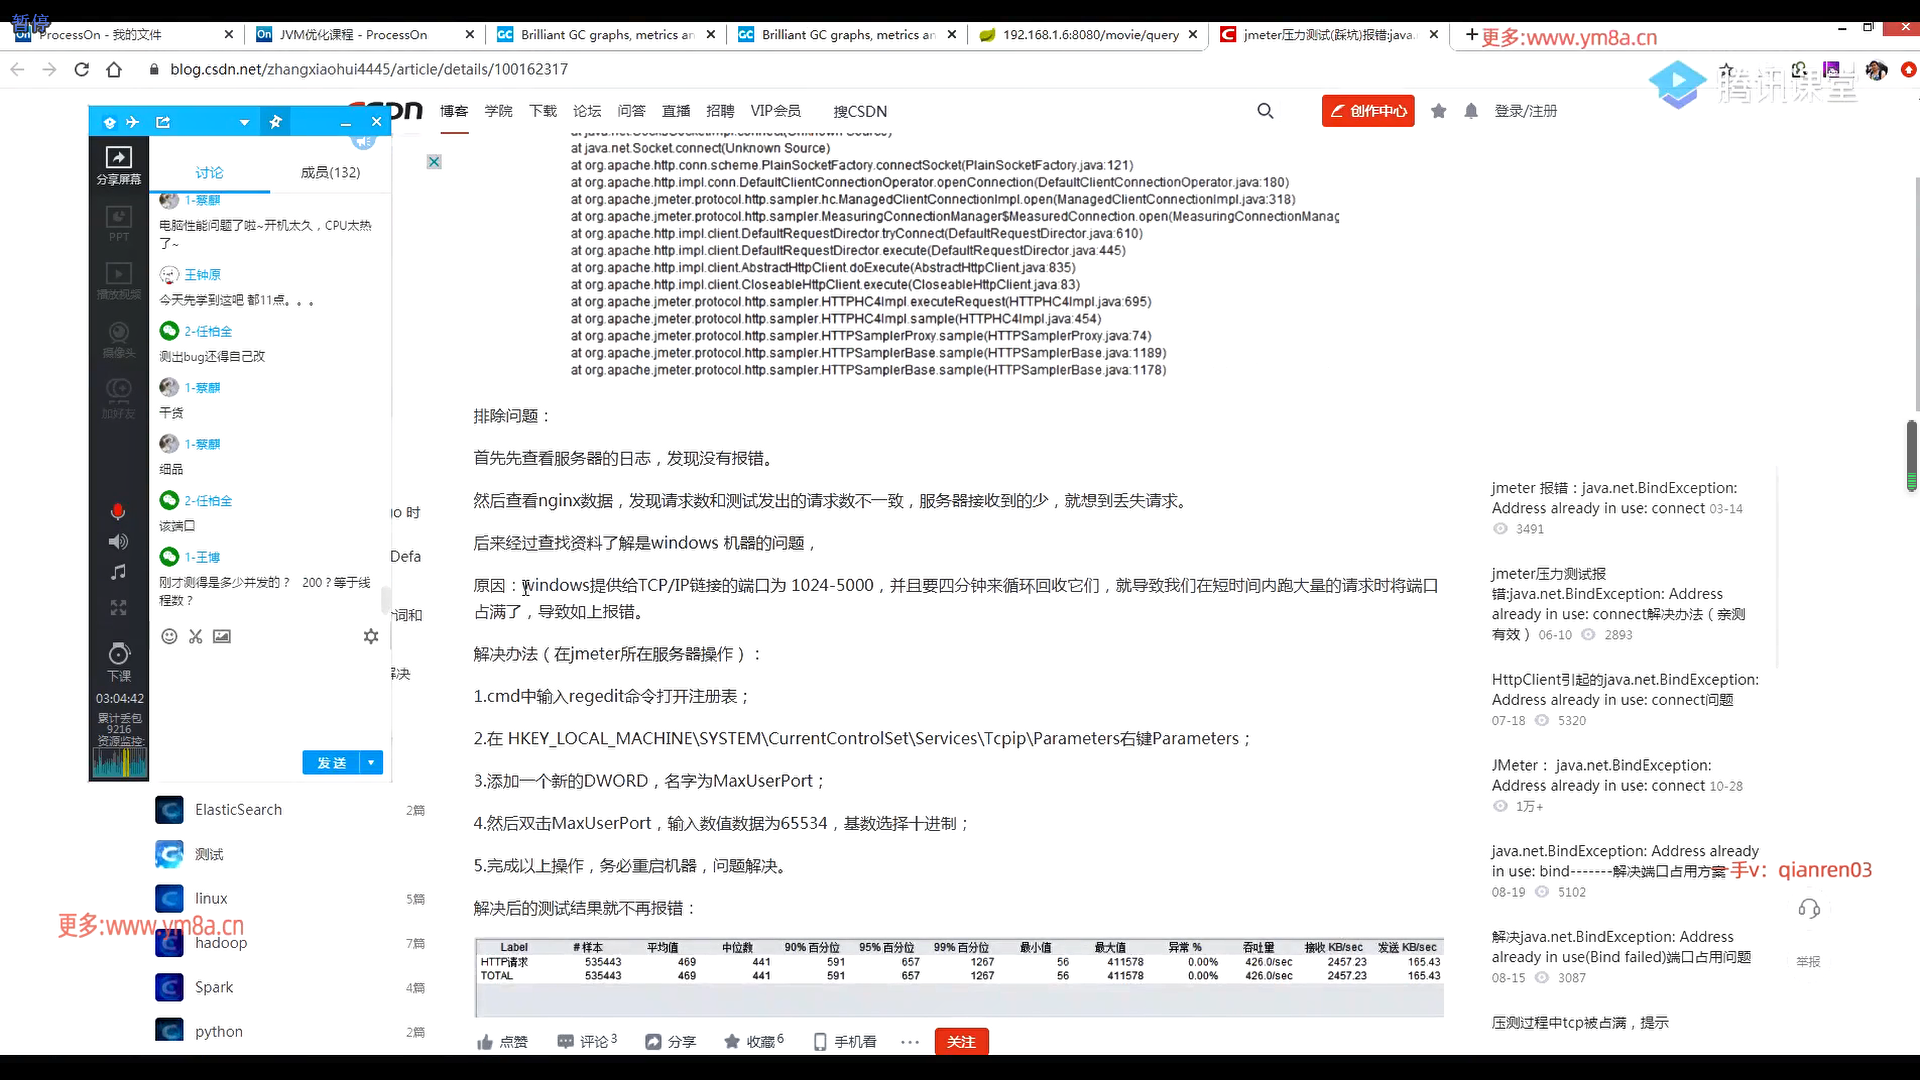Open the emoji picker in chat

click(x=169, y=637)
